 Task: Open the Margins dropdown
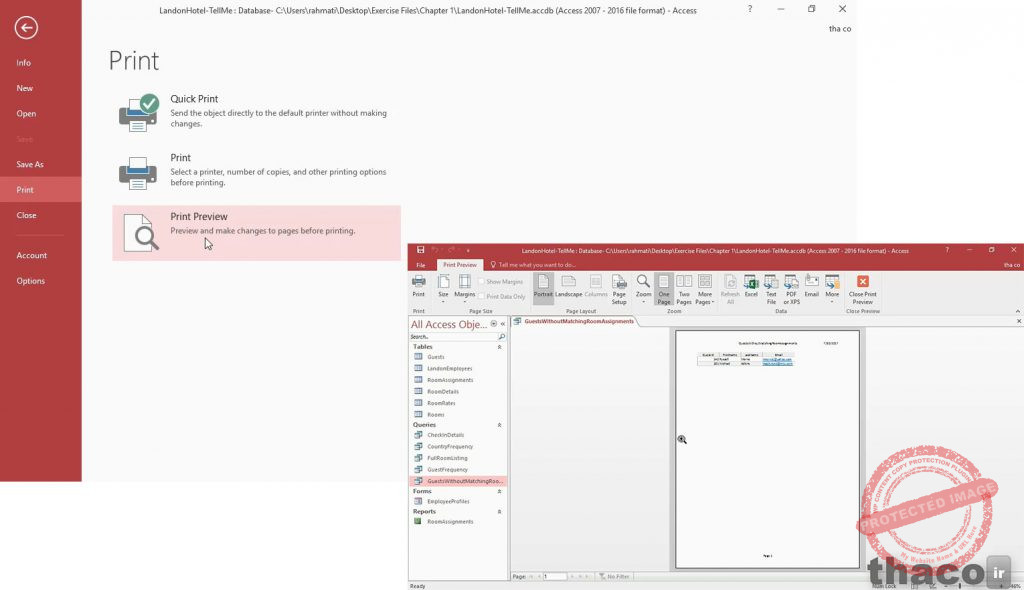pyautogui.click(x=464, y=289)
